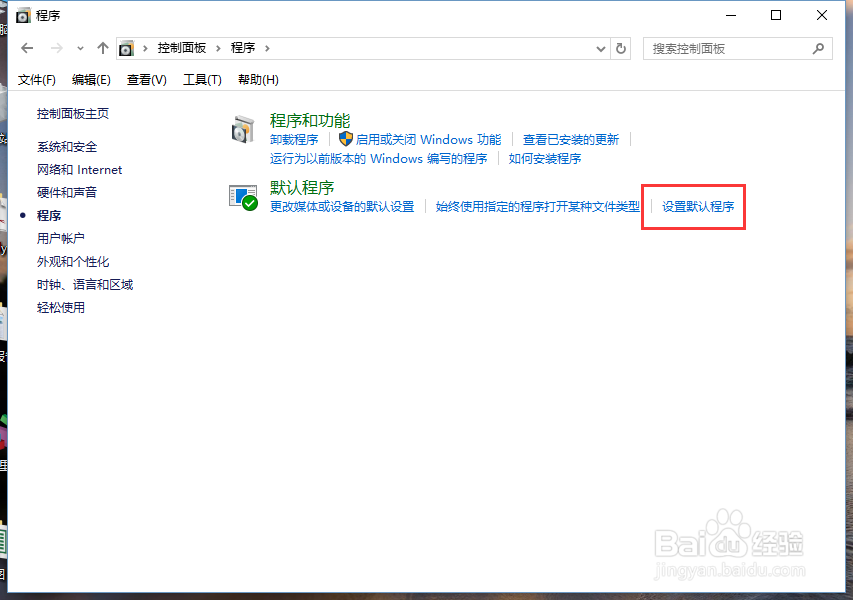Click the 卸载程序 link

[294, 140]
